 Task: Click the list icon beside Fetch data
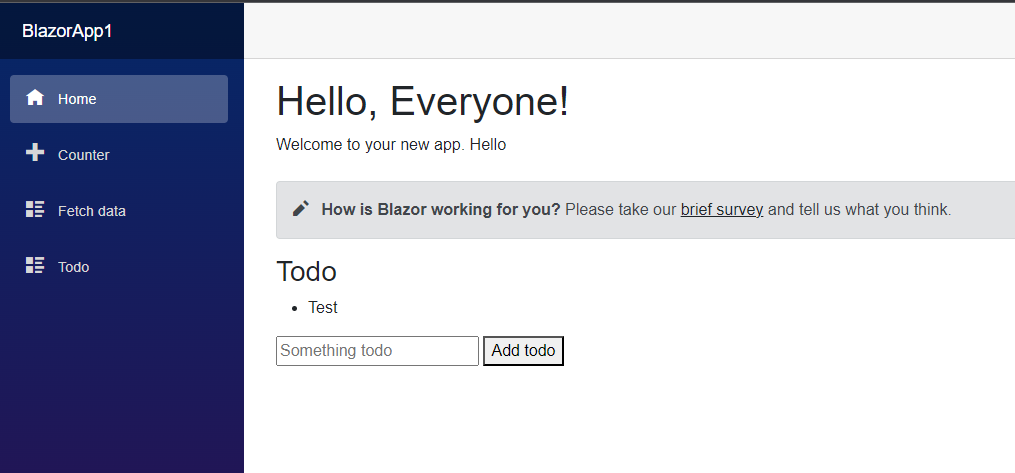click(x=35, y=209)
